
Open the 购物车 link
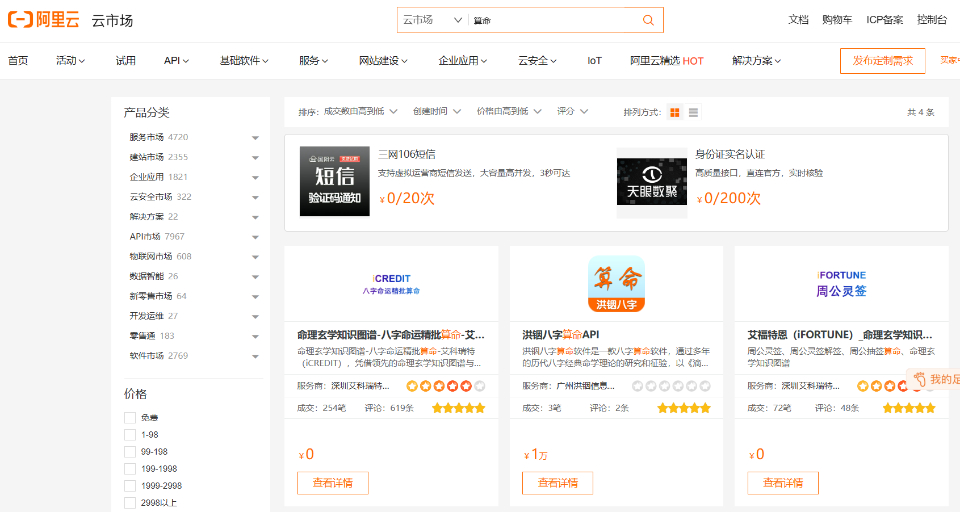(x=837, y=20)
